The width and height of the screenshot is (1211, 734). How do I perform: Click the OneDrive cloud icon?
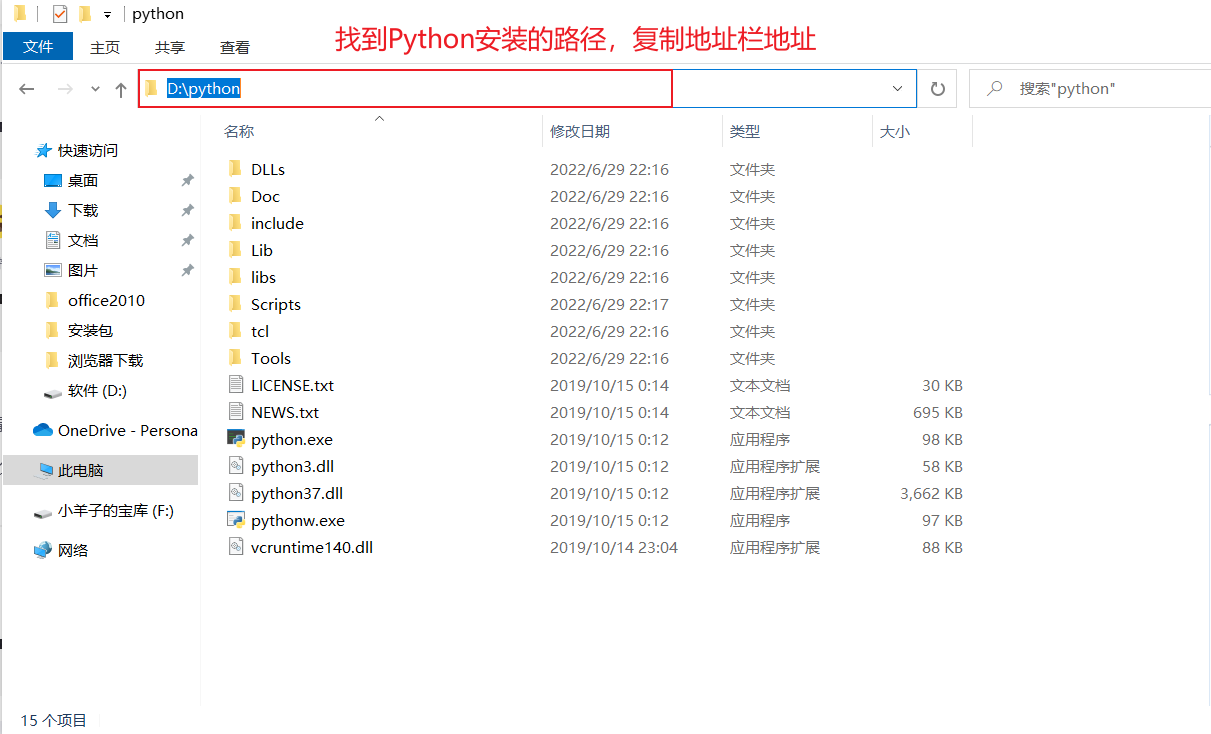(42, 430)
